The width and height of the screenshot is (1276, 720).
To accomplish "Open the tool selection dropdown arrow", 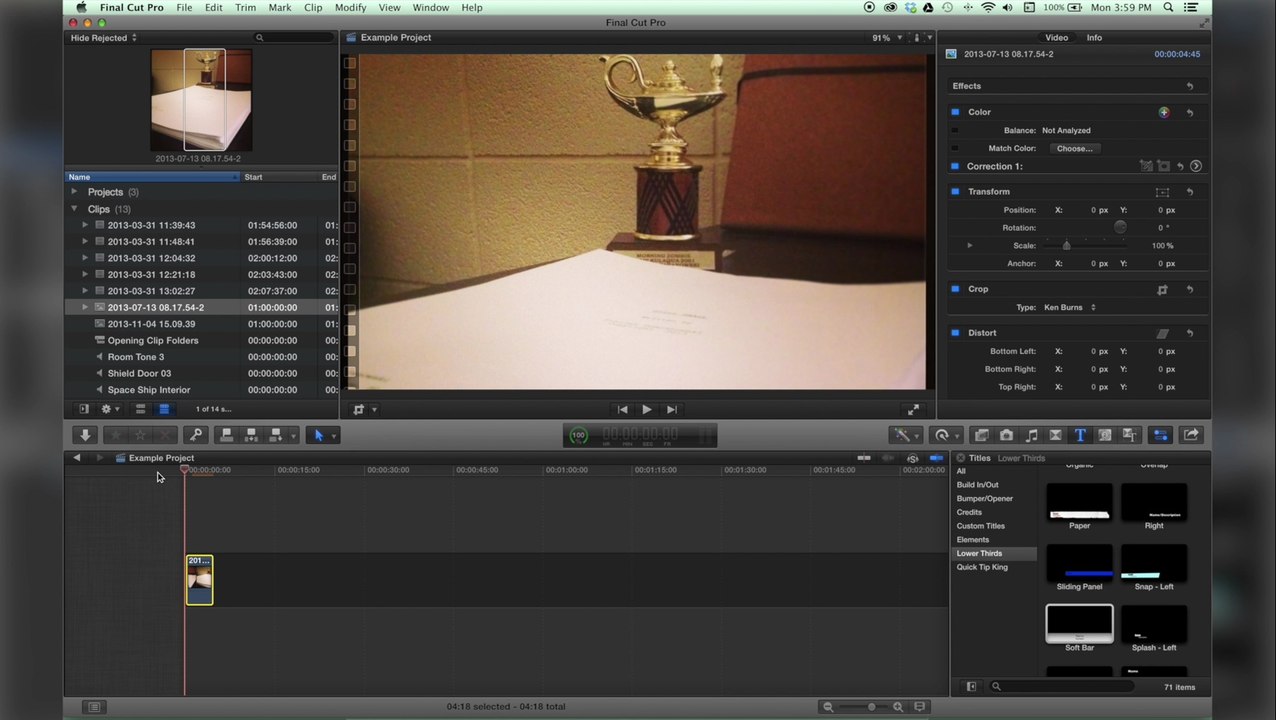I will (x=334, y=435).
